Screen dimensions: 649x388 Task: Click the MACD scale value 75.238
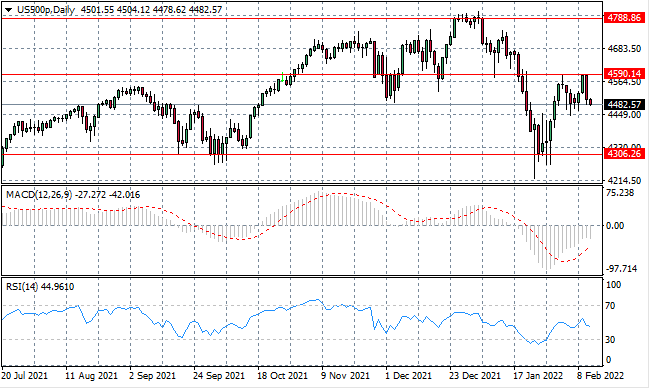click(x=620, y=193)
